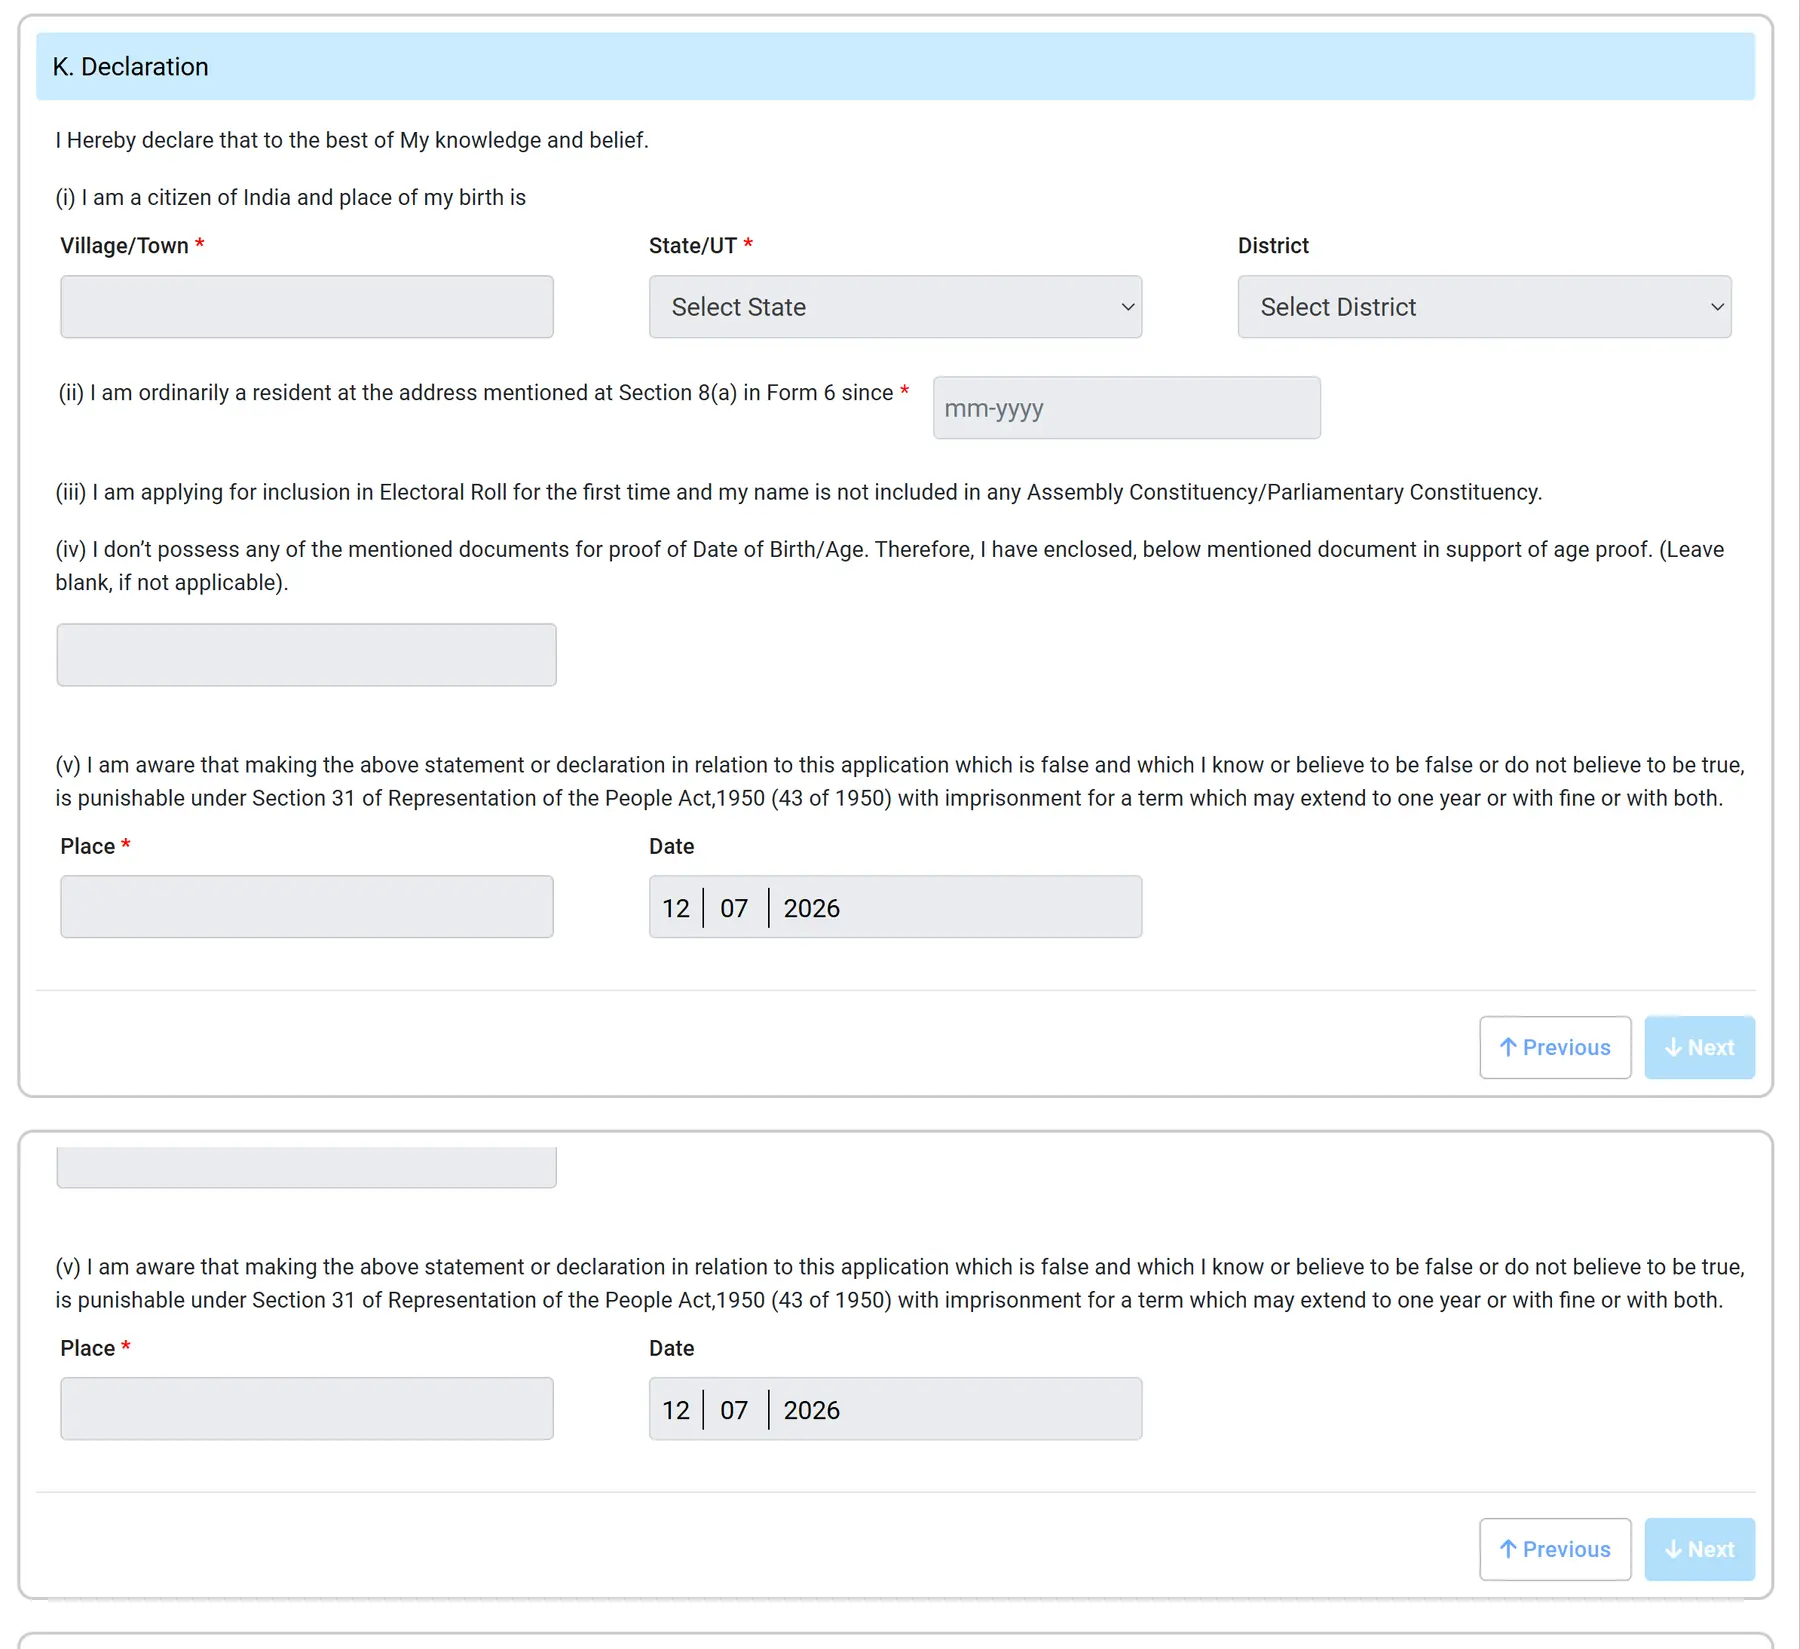This screenshot has width=1800, height=1649.
Task: Click the K. Declaration section header
Action: click(x=895, y=66)
